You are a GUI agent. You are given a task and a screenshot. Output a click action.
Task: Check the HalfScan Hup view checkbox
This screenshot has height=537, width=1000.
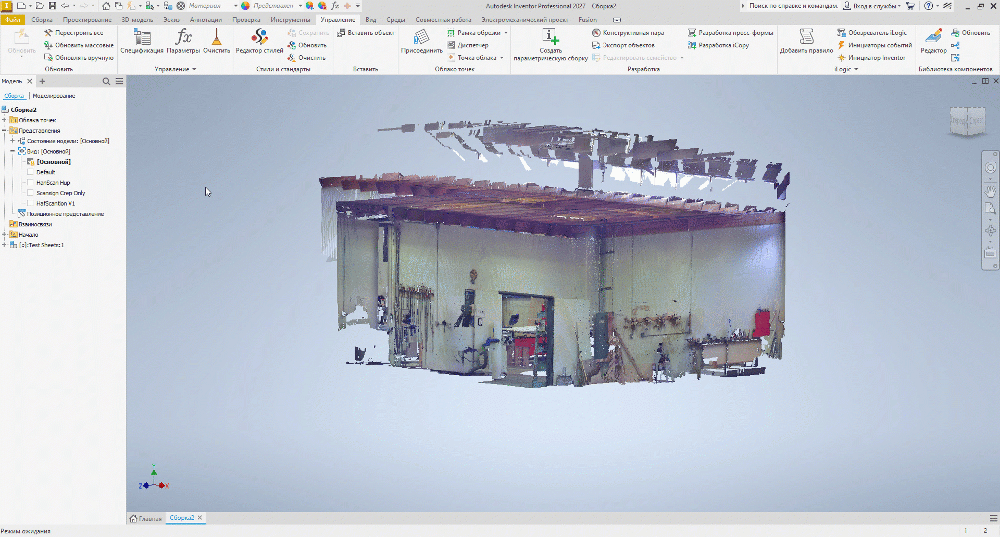point(30,182)
